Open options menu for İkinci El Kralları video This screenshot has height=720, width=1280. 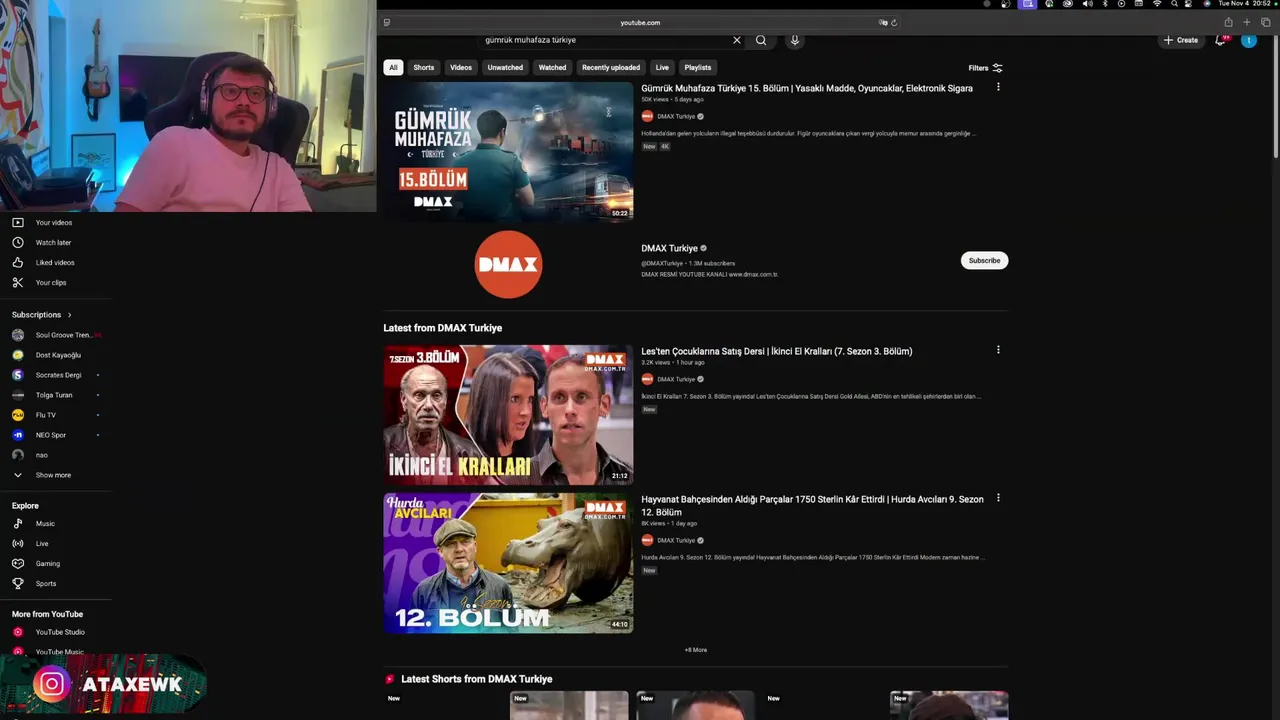click(x=998, y=350)
